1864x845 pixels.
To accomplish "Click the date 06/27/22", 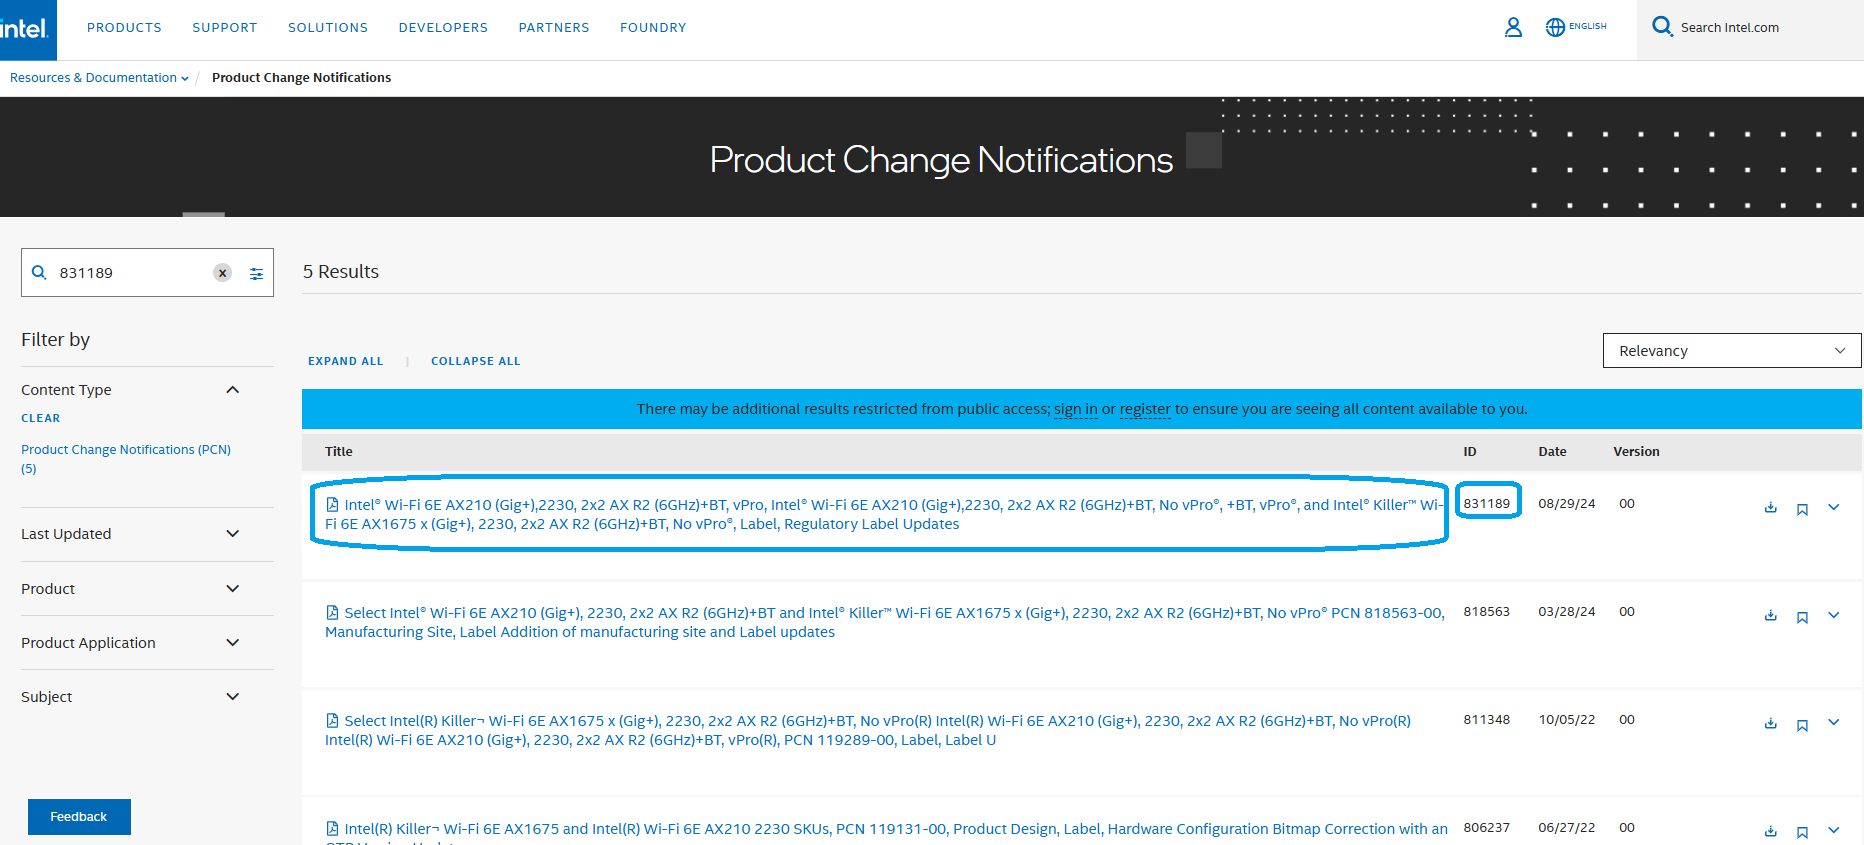I will pyautogui.click(x=1567, y=828).
